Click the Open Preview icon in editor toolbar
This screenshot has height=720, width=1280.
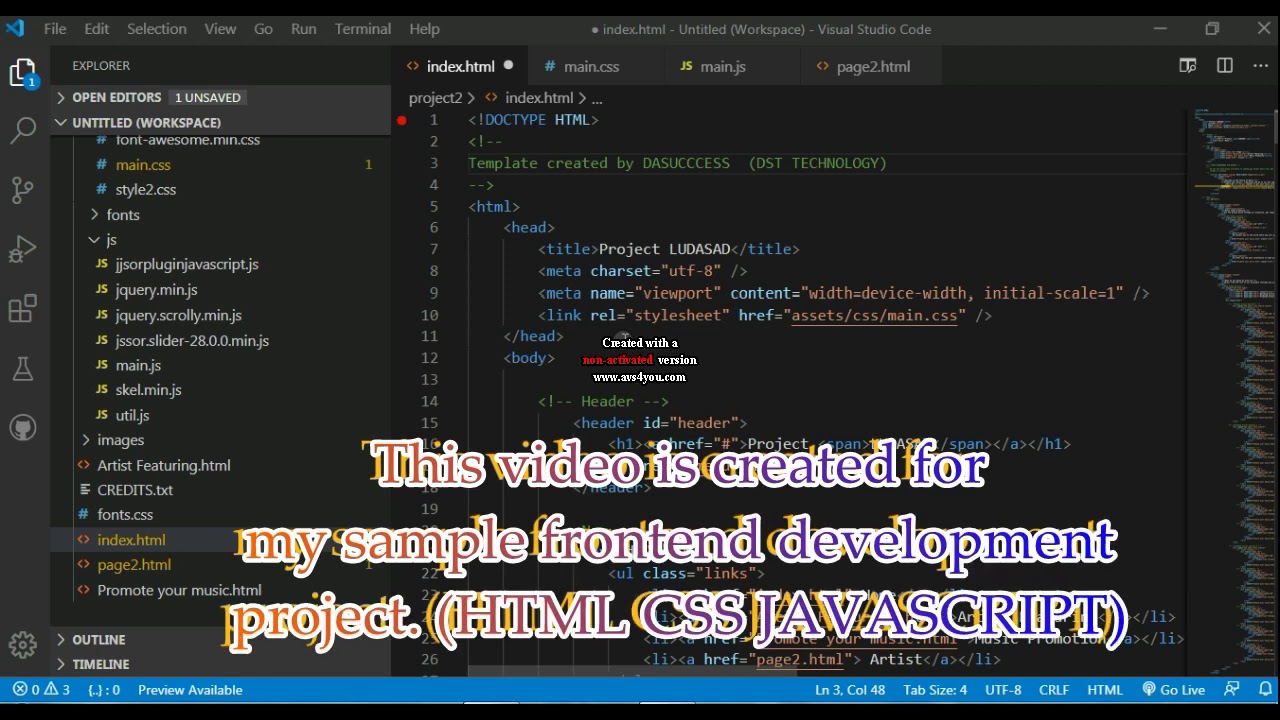[1188, 66]
